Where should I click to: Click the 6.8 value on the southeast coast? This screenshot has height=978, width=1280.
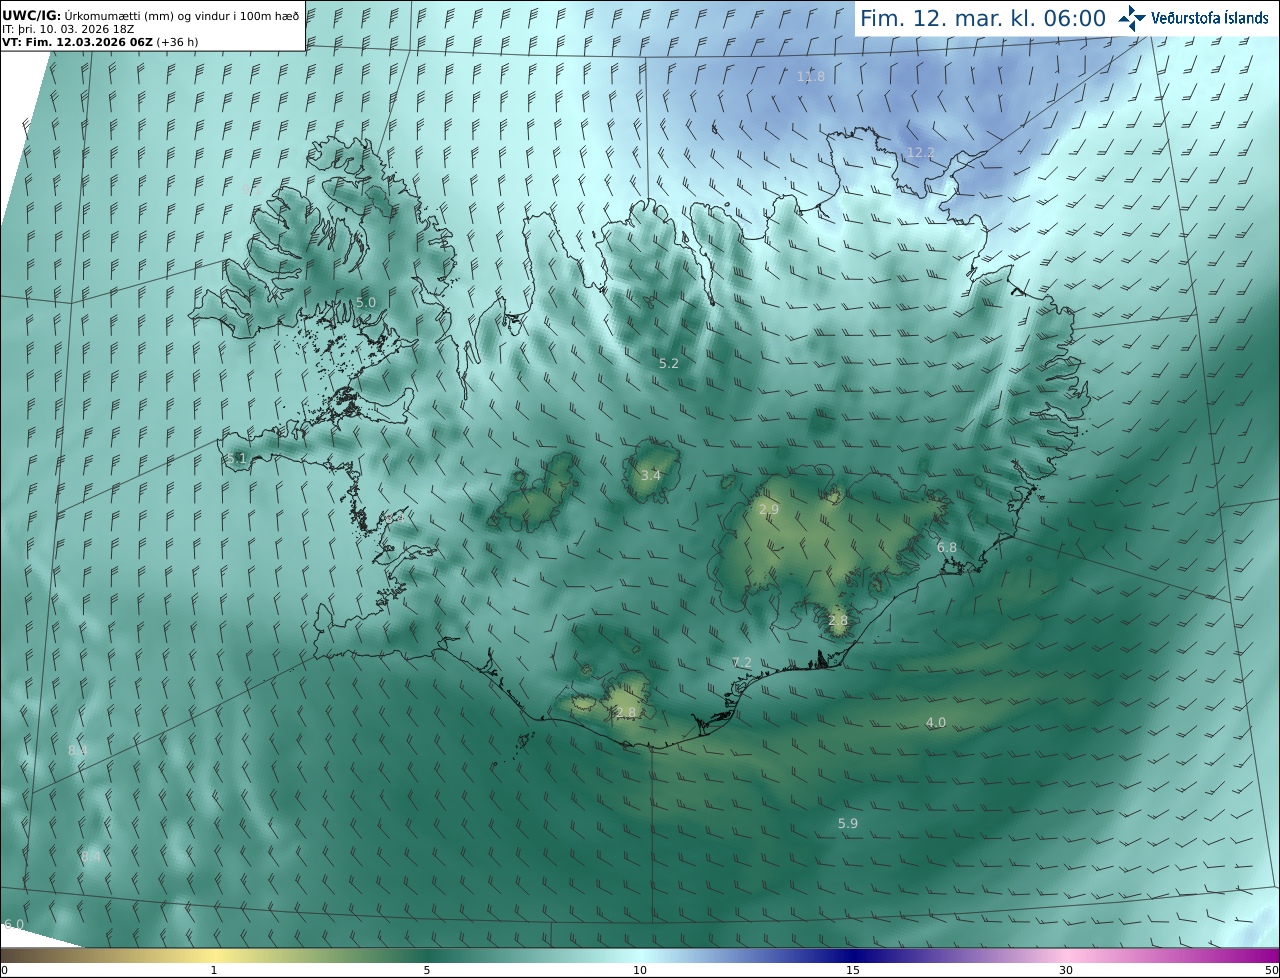pos(947,548)
